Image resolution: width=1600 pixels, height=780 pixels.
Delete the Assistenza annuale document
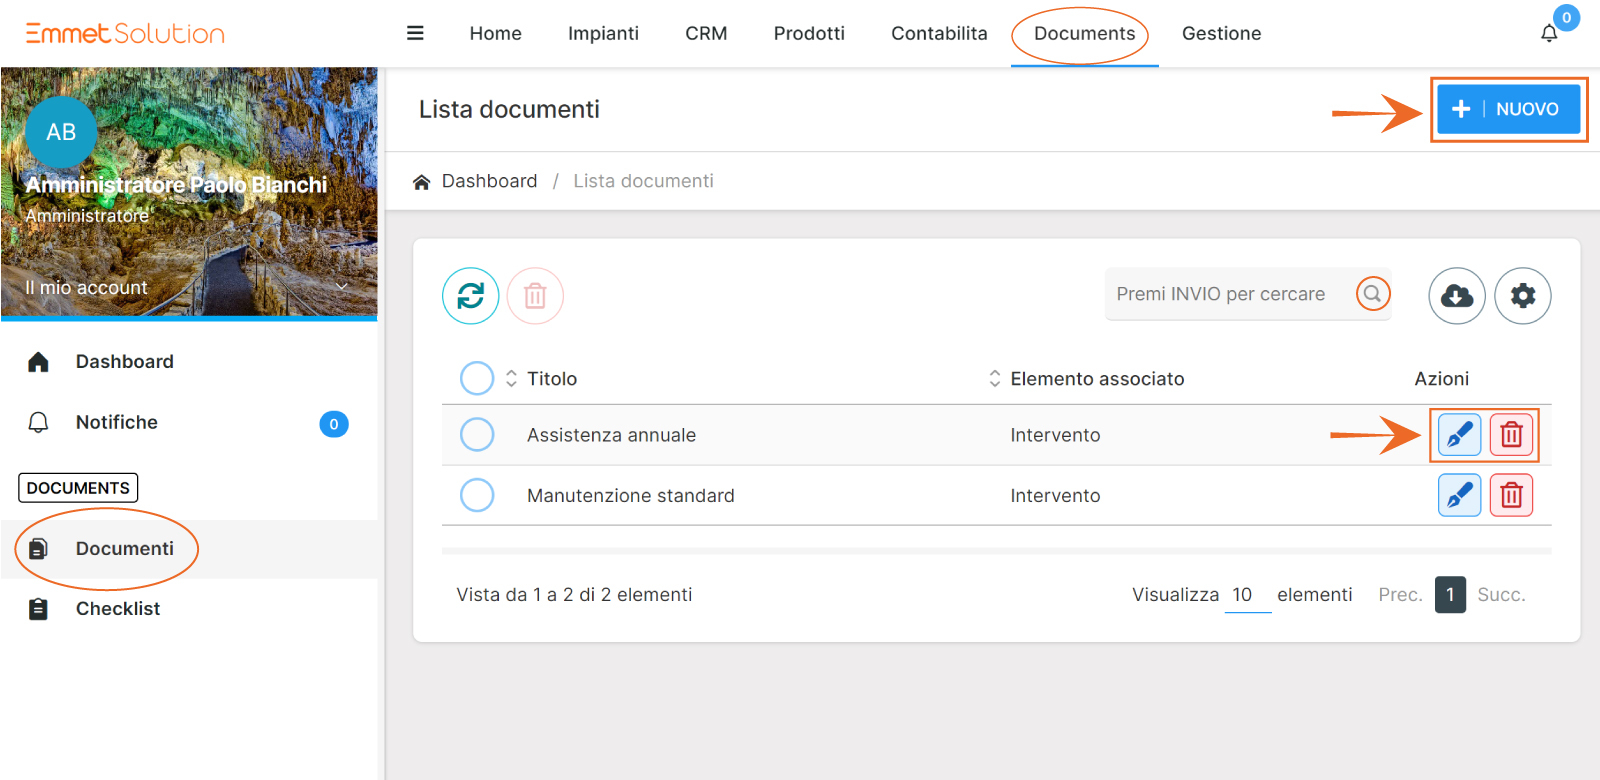click(x=1511, y=435)
